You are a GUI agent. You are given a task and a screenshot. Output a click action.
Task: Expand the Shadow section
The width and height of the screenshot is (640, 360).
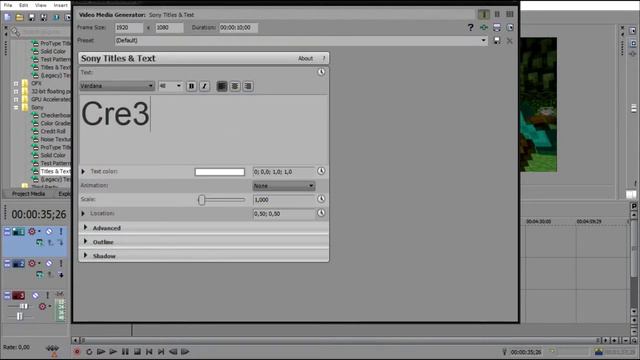(x=85, y=255)
